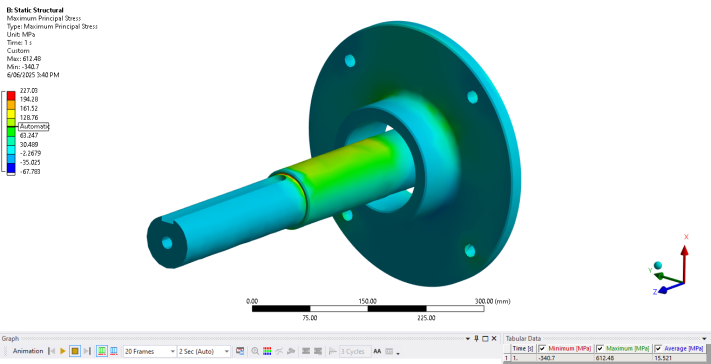Click the 63.247 legend value
Screen dimensions: 711x364
[29, 135]
